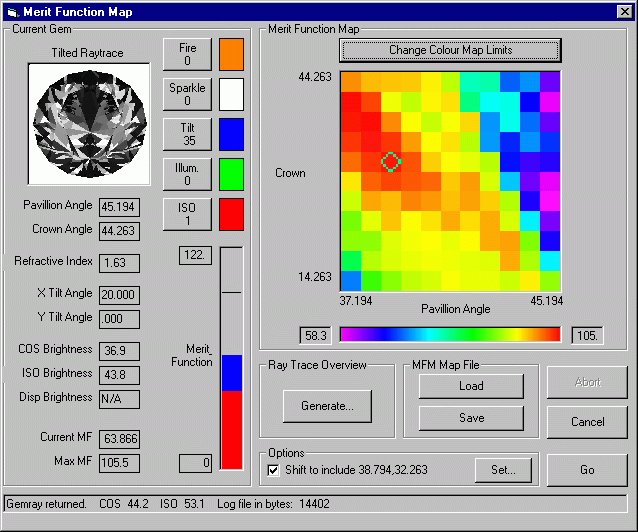Click the Fire weighting button
The height and width of the screenshot is (532, 638).
point(188,54)
